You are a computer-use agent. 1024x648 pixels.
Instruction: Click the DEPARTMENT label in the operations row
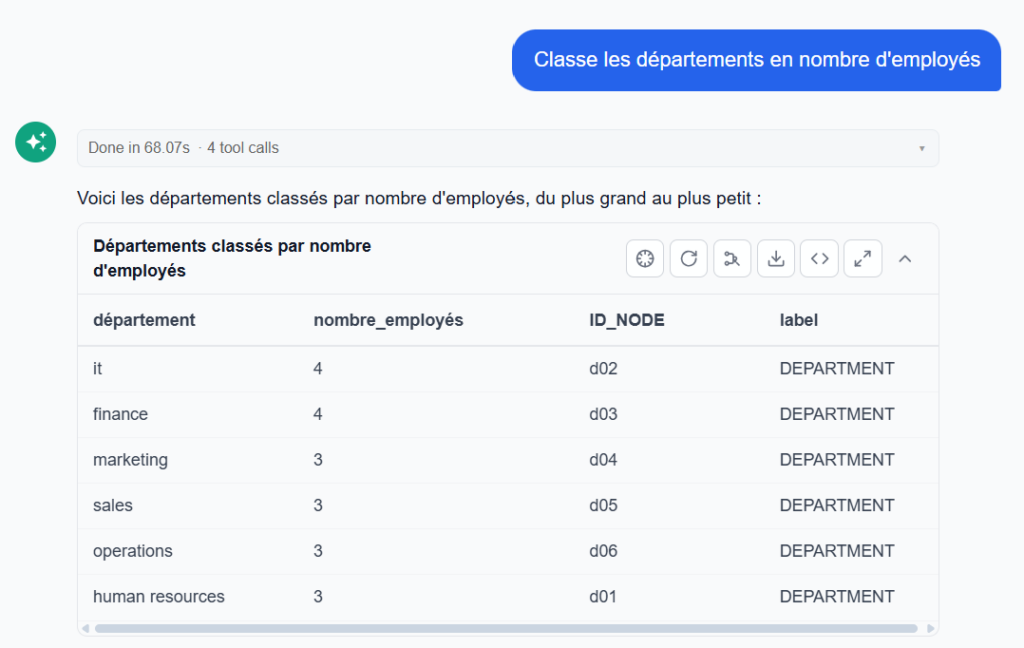click(x=837, y=551)
